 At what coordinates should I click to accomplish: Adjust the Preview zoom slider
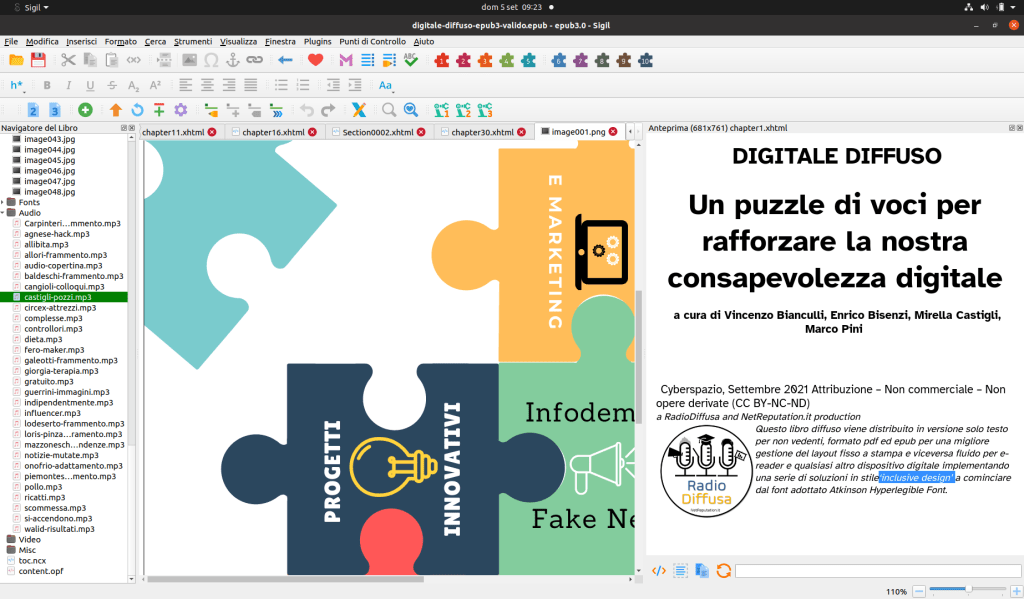coord(970,588)
